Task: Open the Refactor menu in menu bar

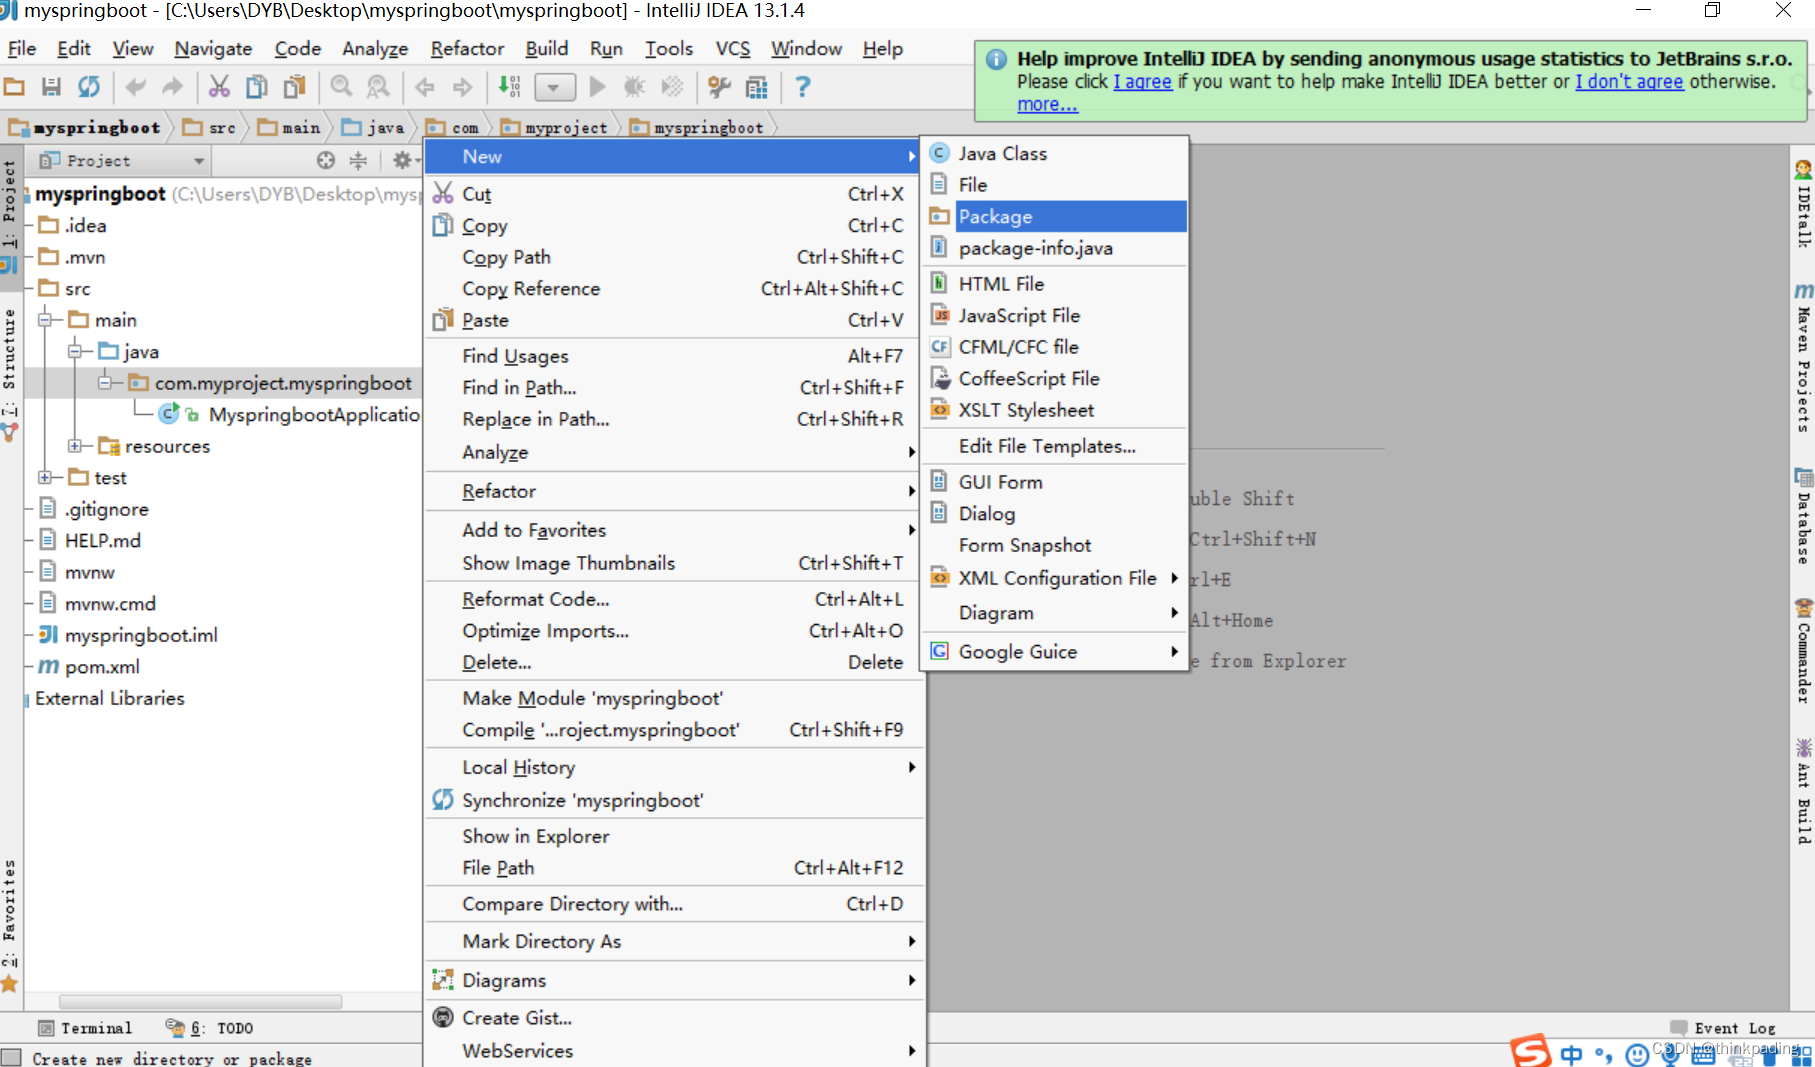Action: [x=467, y=48]
